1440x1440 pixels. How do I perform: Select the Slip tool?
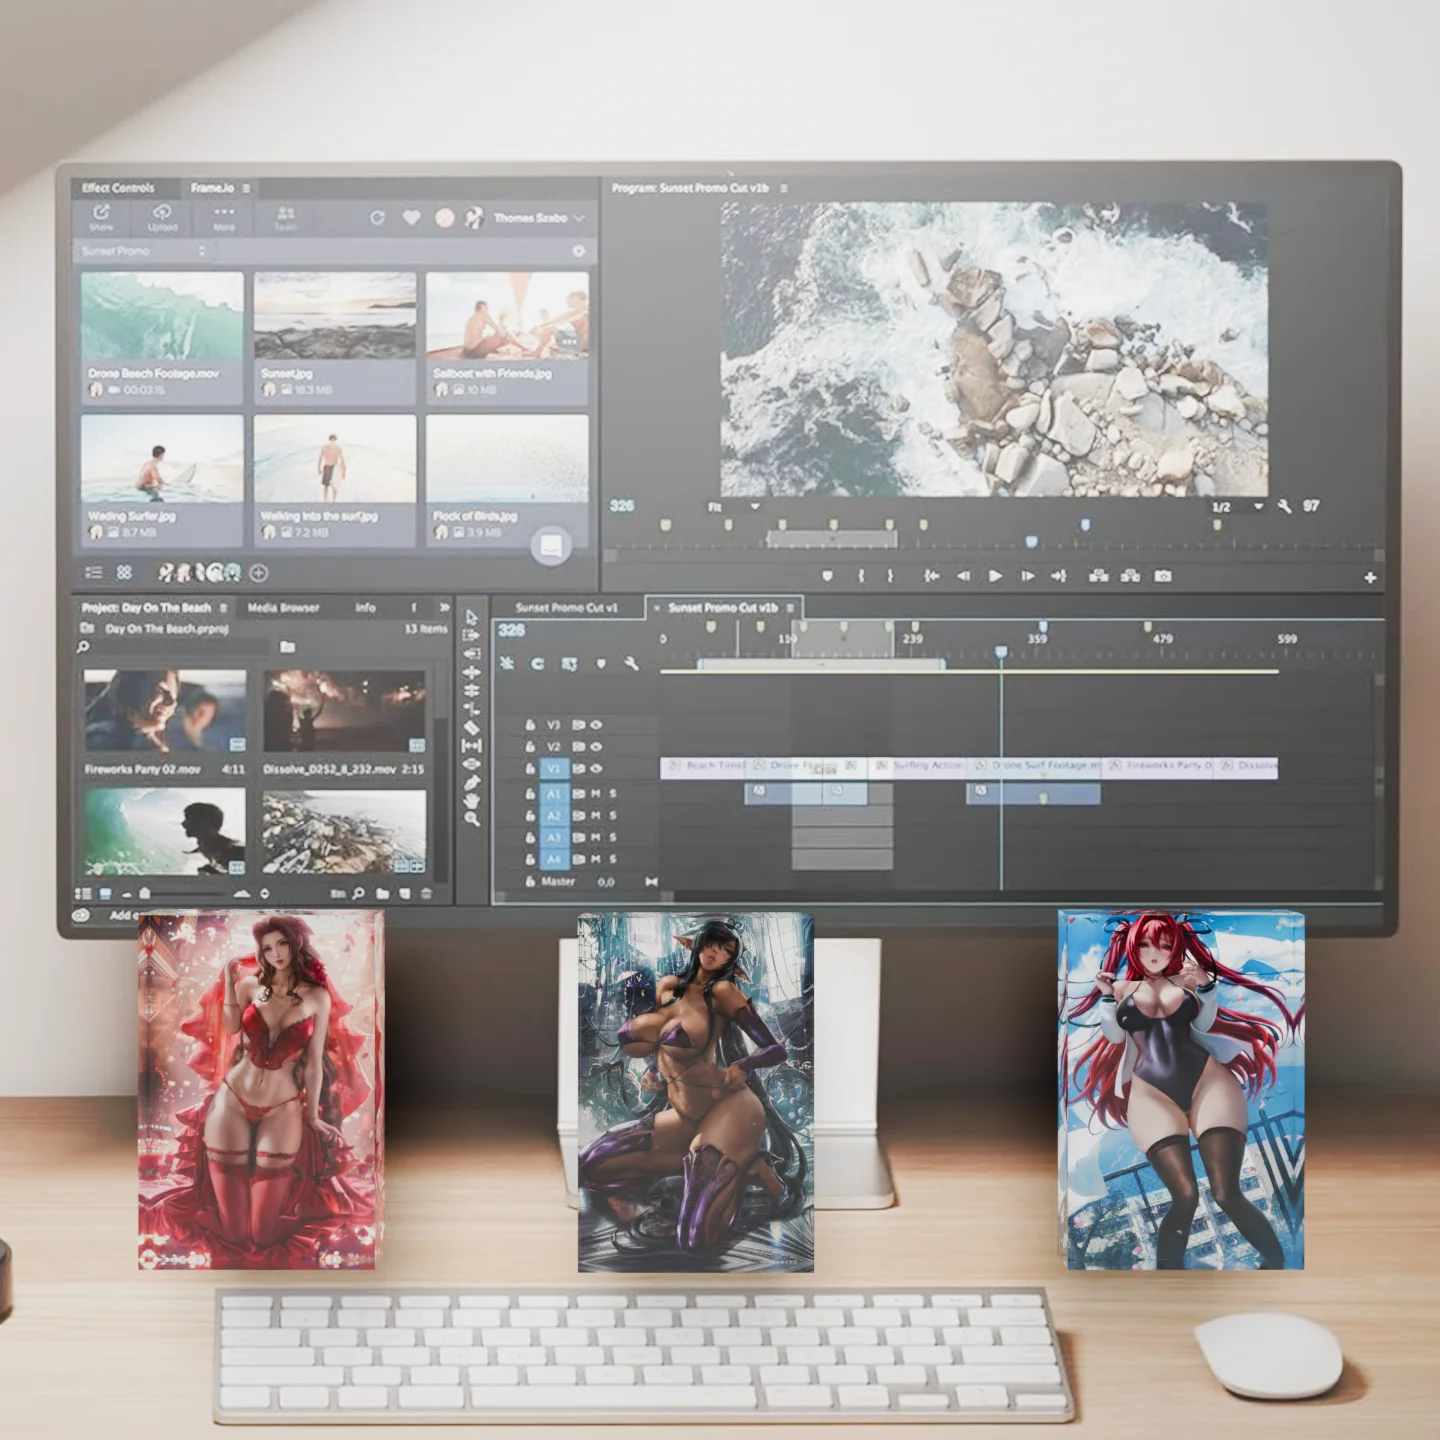[471, 746]
